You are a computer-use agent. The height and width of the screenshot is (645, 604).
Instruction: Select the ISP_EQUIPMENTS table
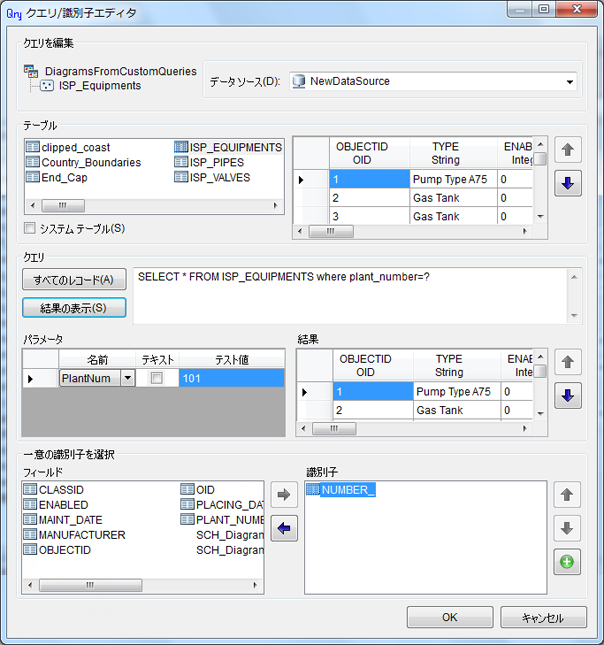(235, 147)
